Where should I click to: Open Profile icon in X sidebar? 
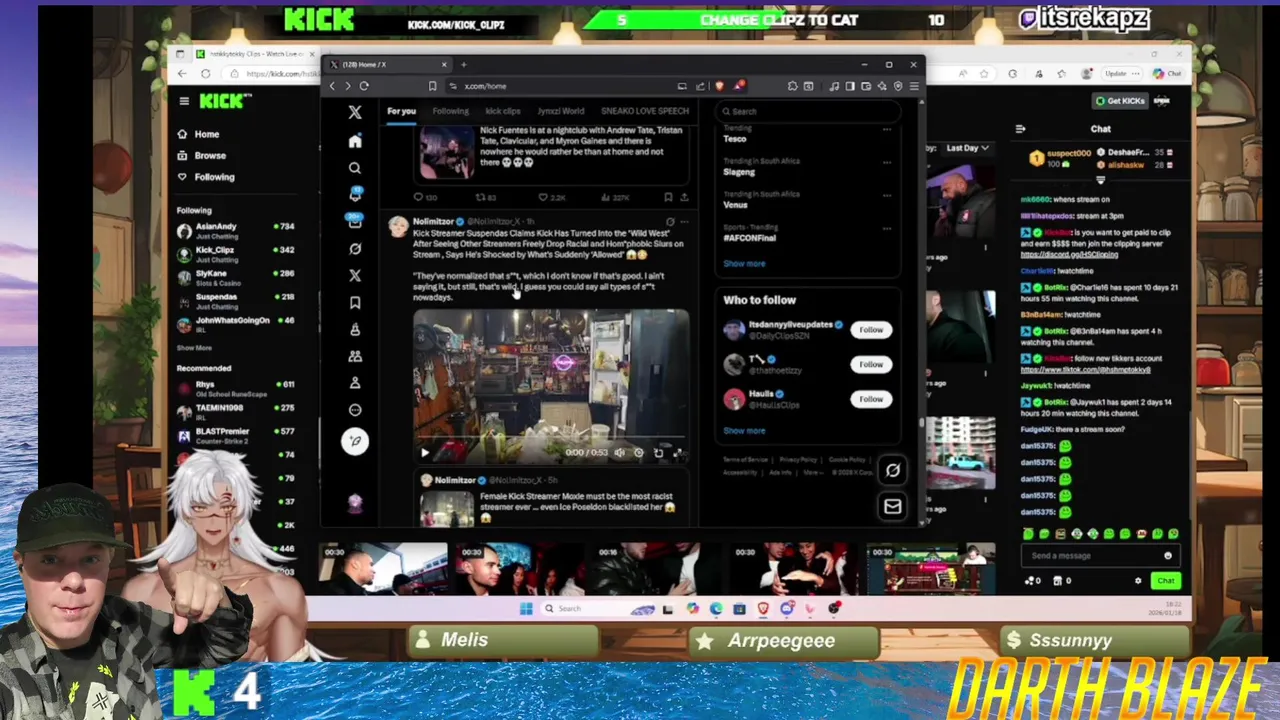point(355,383)
